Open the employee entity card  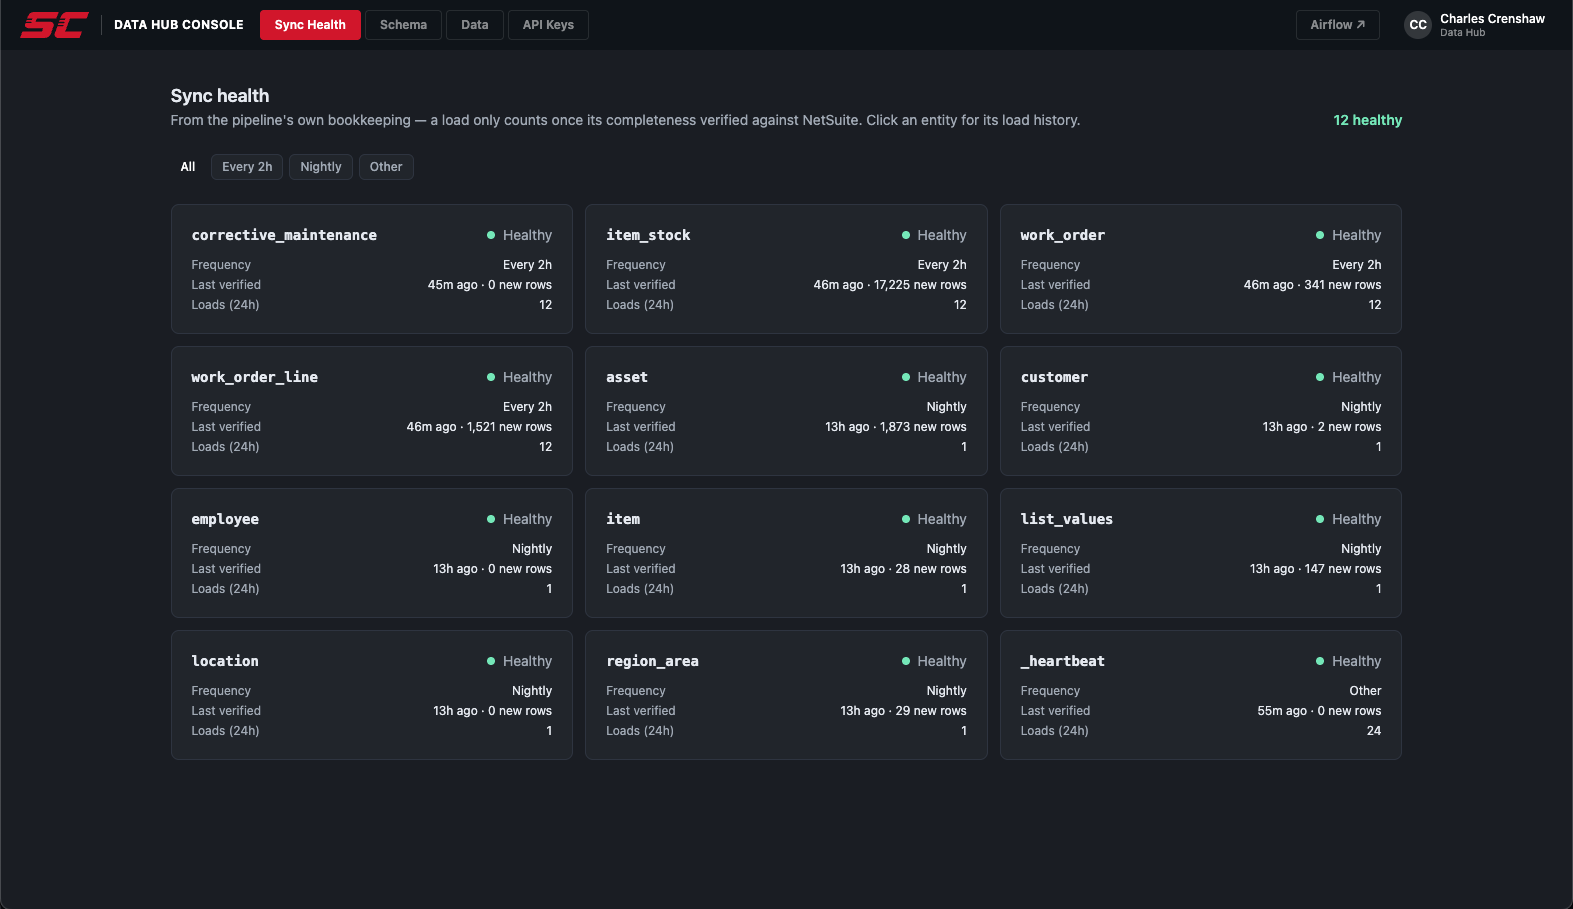tap(372, 553)
